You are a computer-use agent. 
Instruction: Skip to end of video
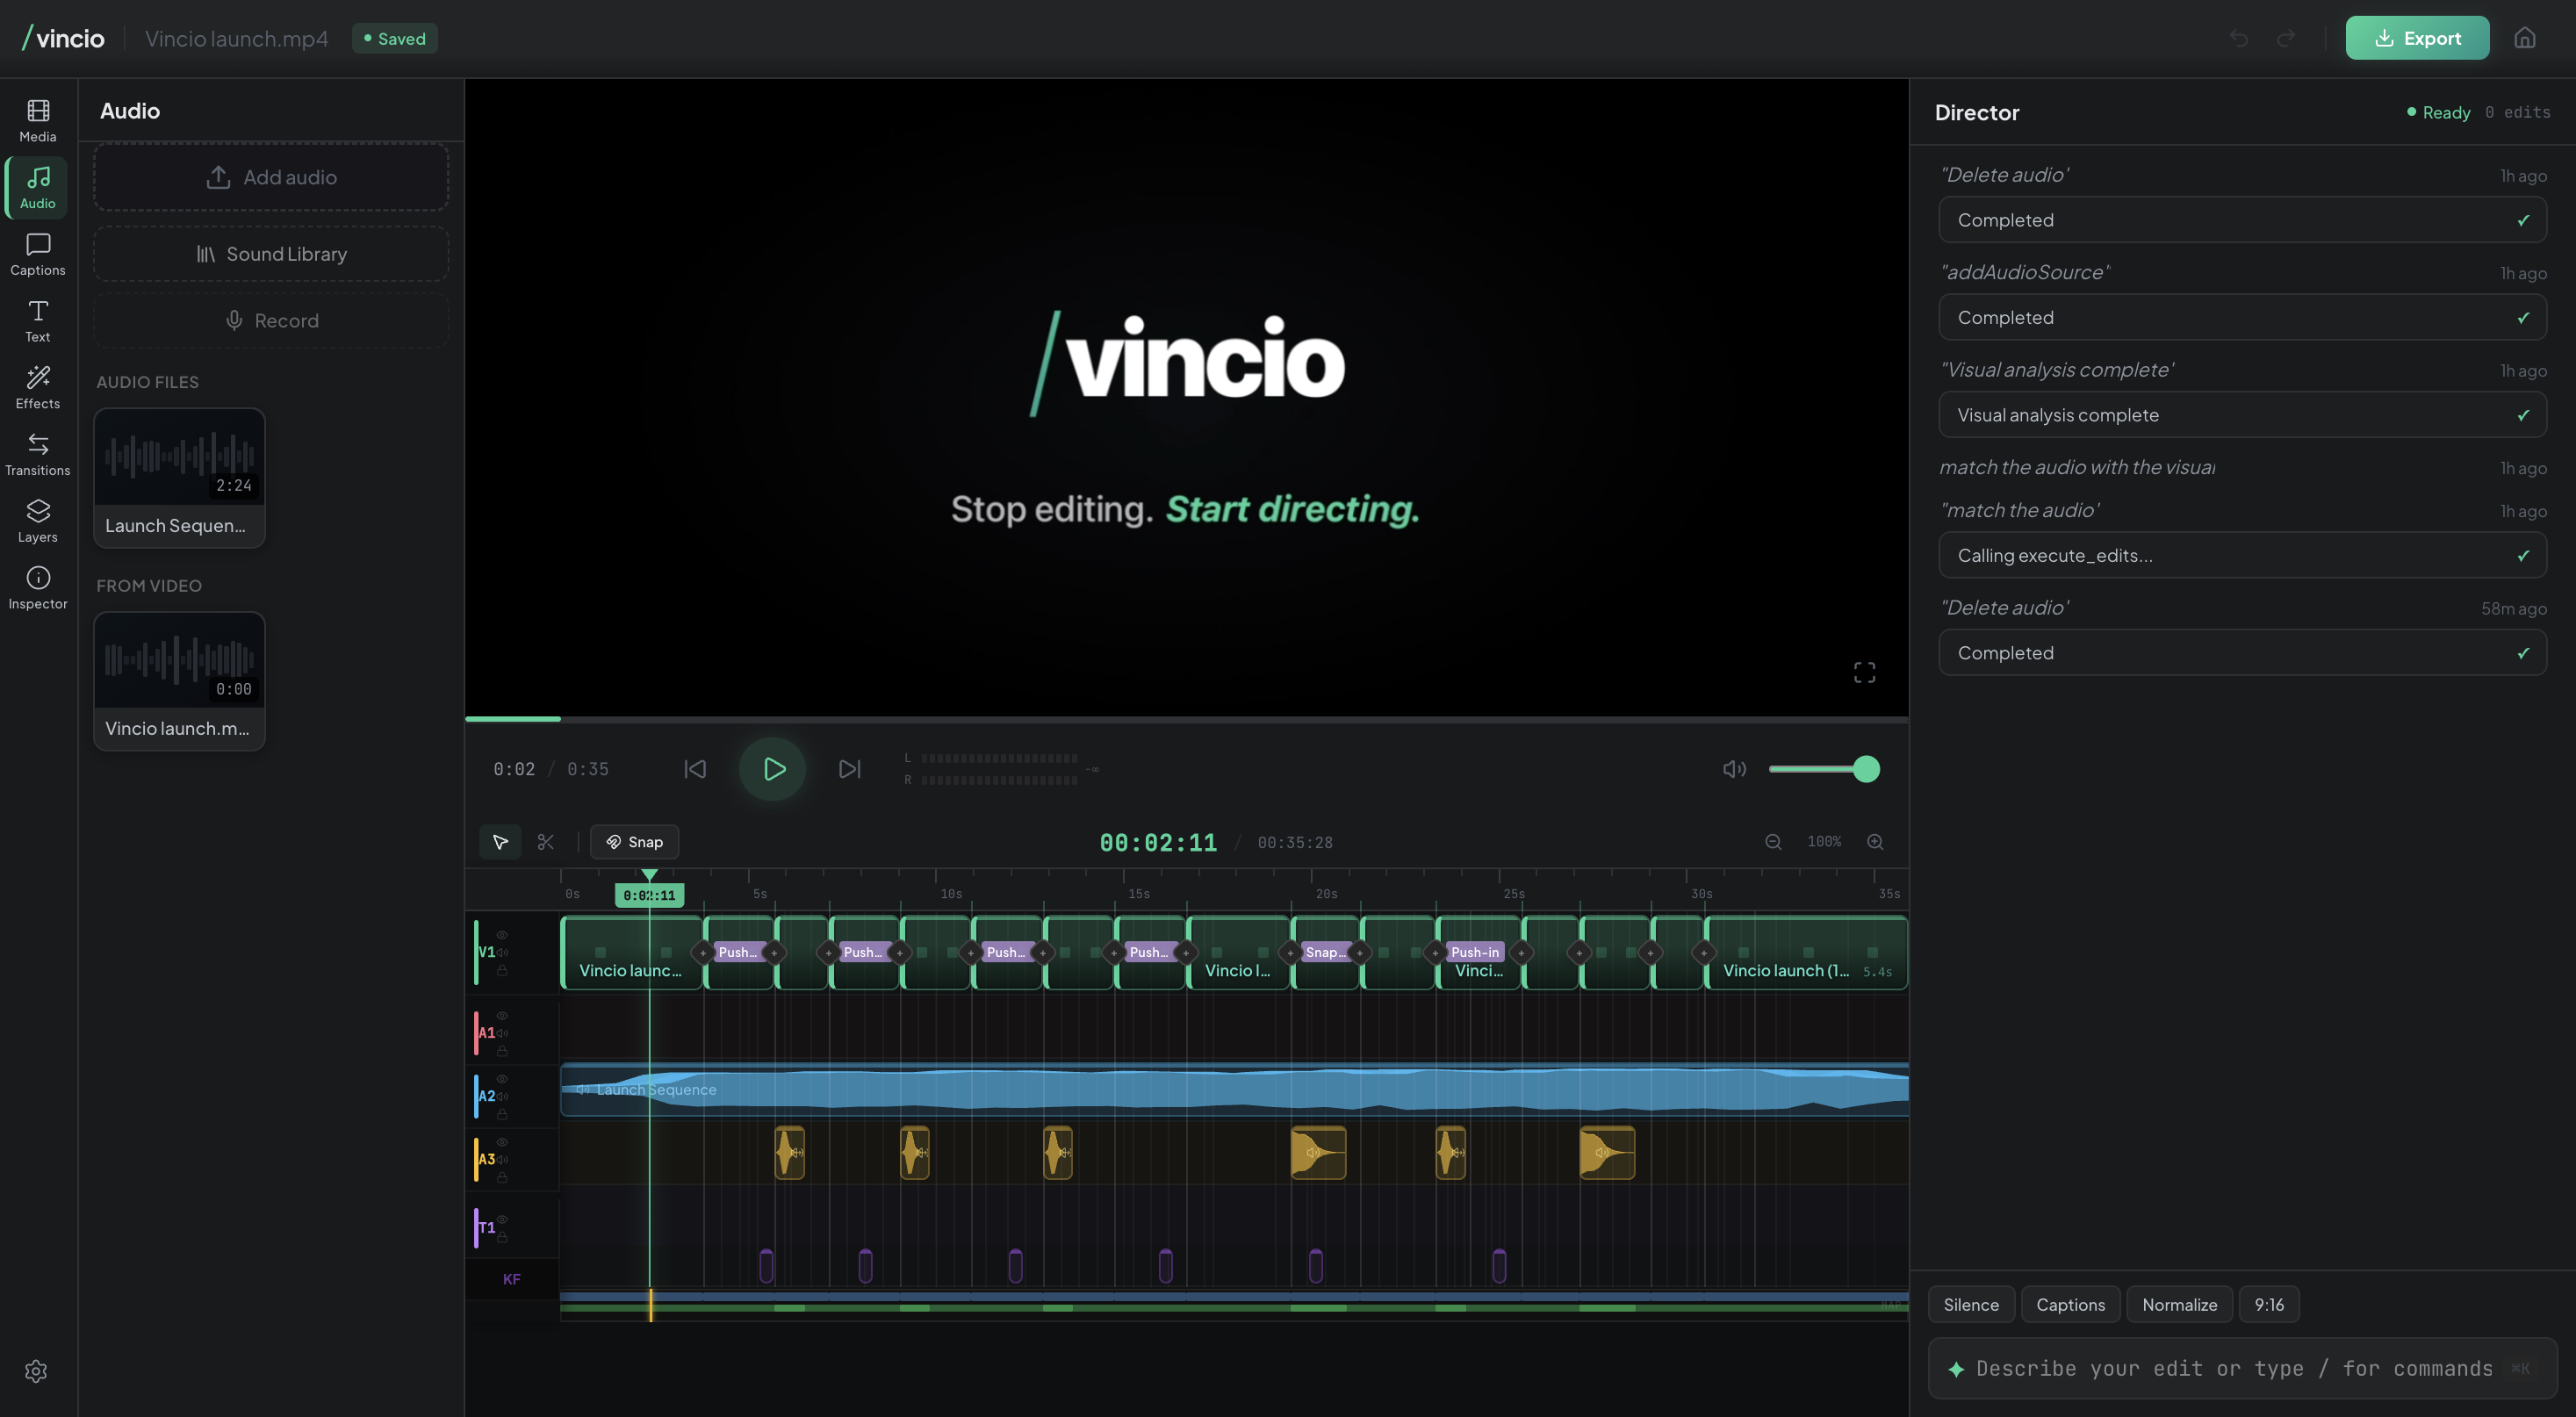point(849,769)
